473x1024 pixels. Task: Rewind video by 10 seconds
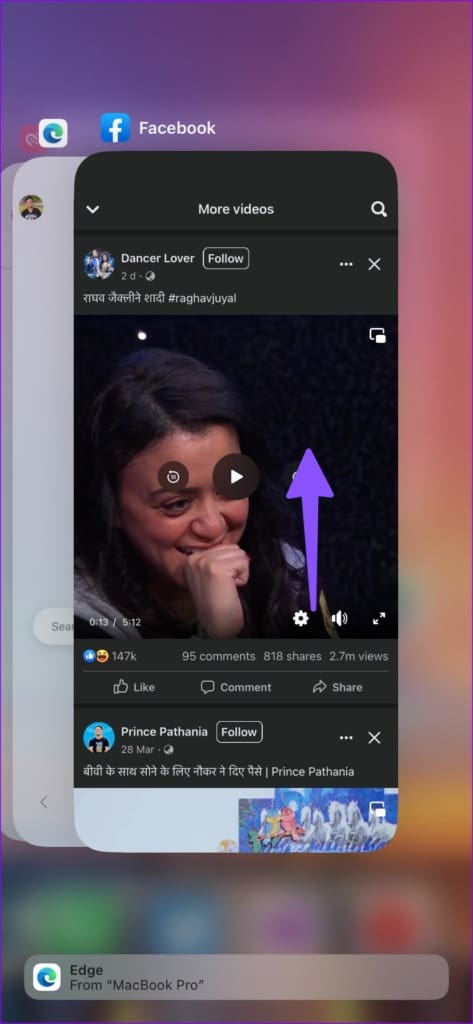173,477
